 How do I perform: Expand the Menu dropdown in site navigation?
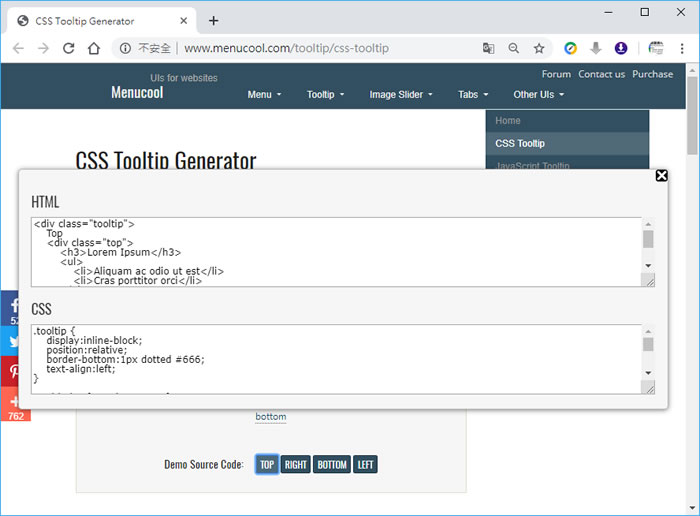click(x=264, y=95)
